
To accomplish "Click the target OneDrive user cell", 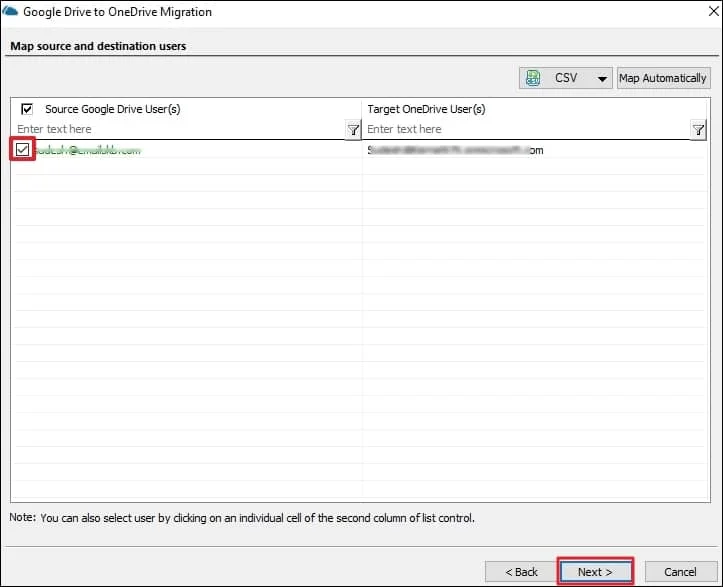I will click(535, 150).
